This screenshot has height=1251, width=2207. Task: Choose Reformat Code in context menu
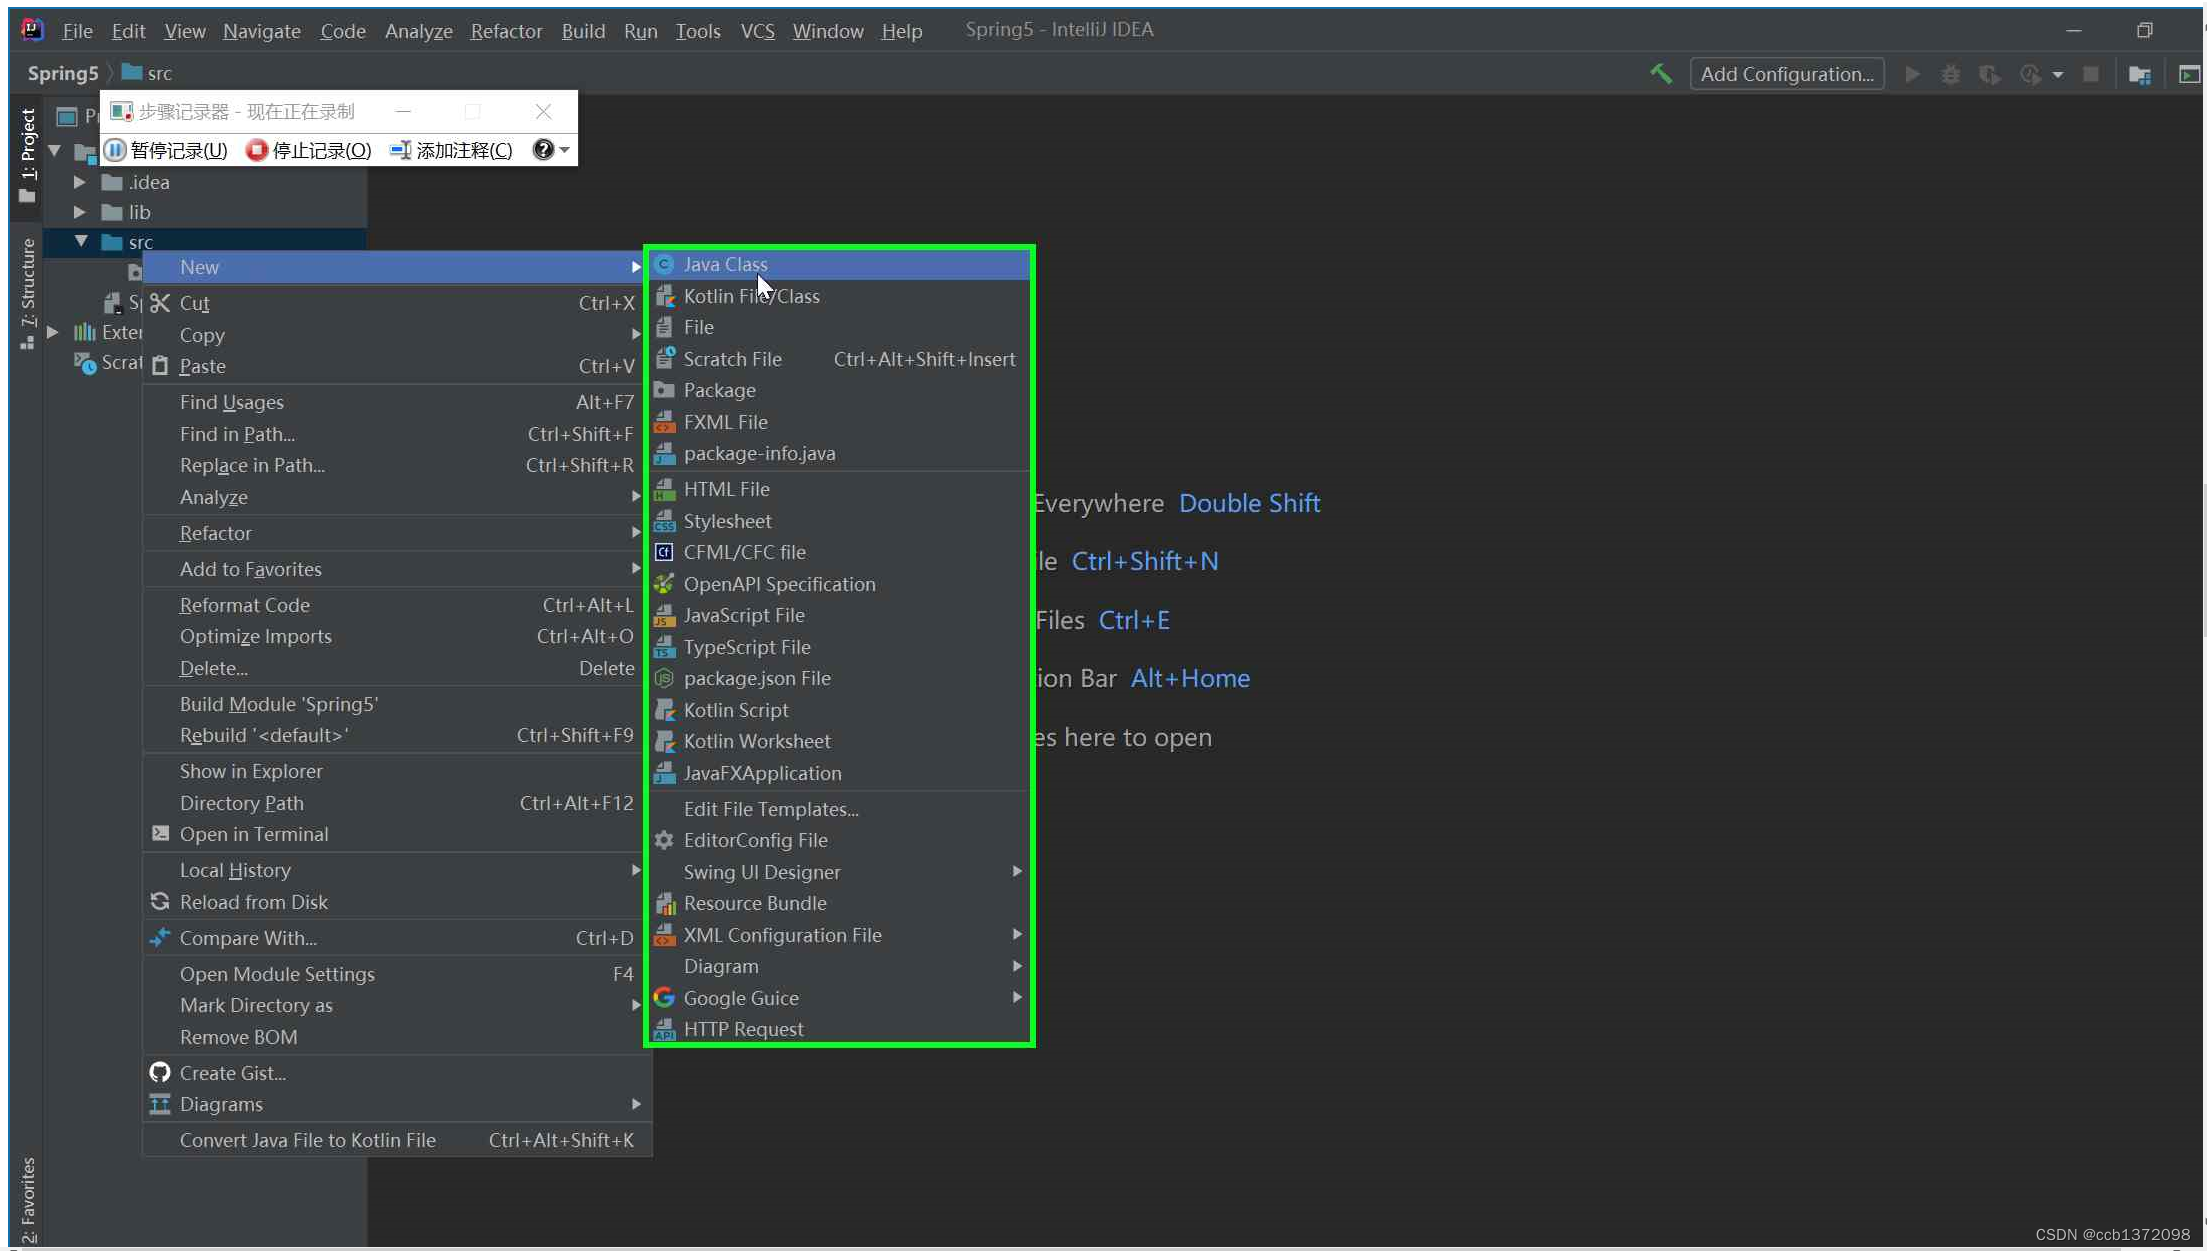[x=396, y=605]
